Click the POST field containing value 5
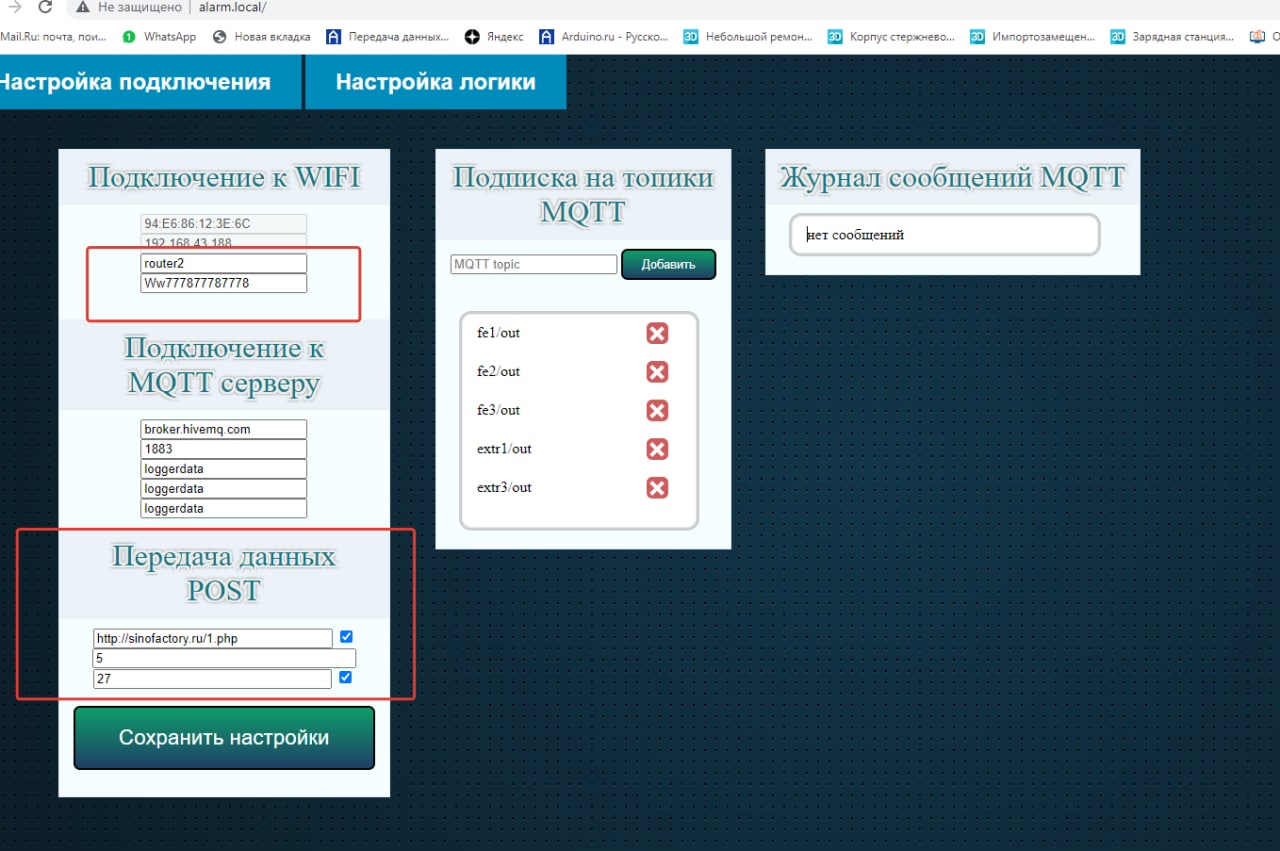The height and width of the screenshot is (851, 1280). [224, 658]
